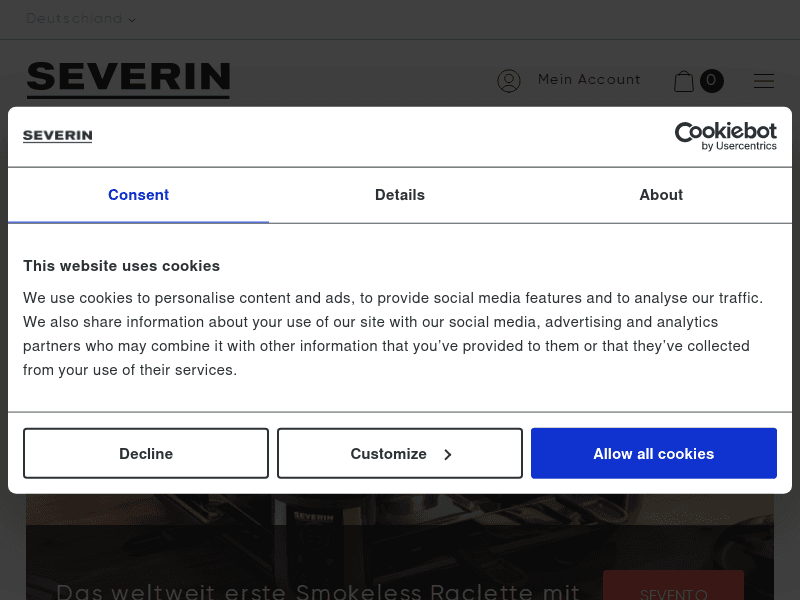
Task: Click the SEVERIN logo in the page header
Action: (128, 77)
